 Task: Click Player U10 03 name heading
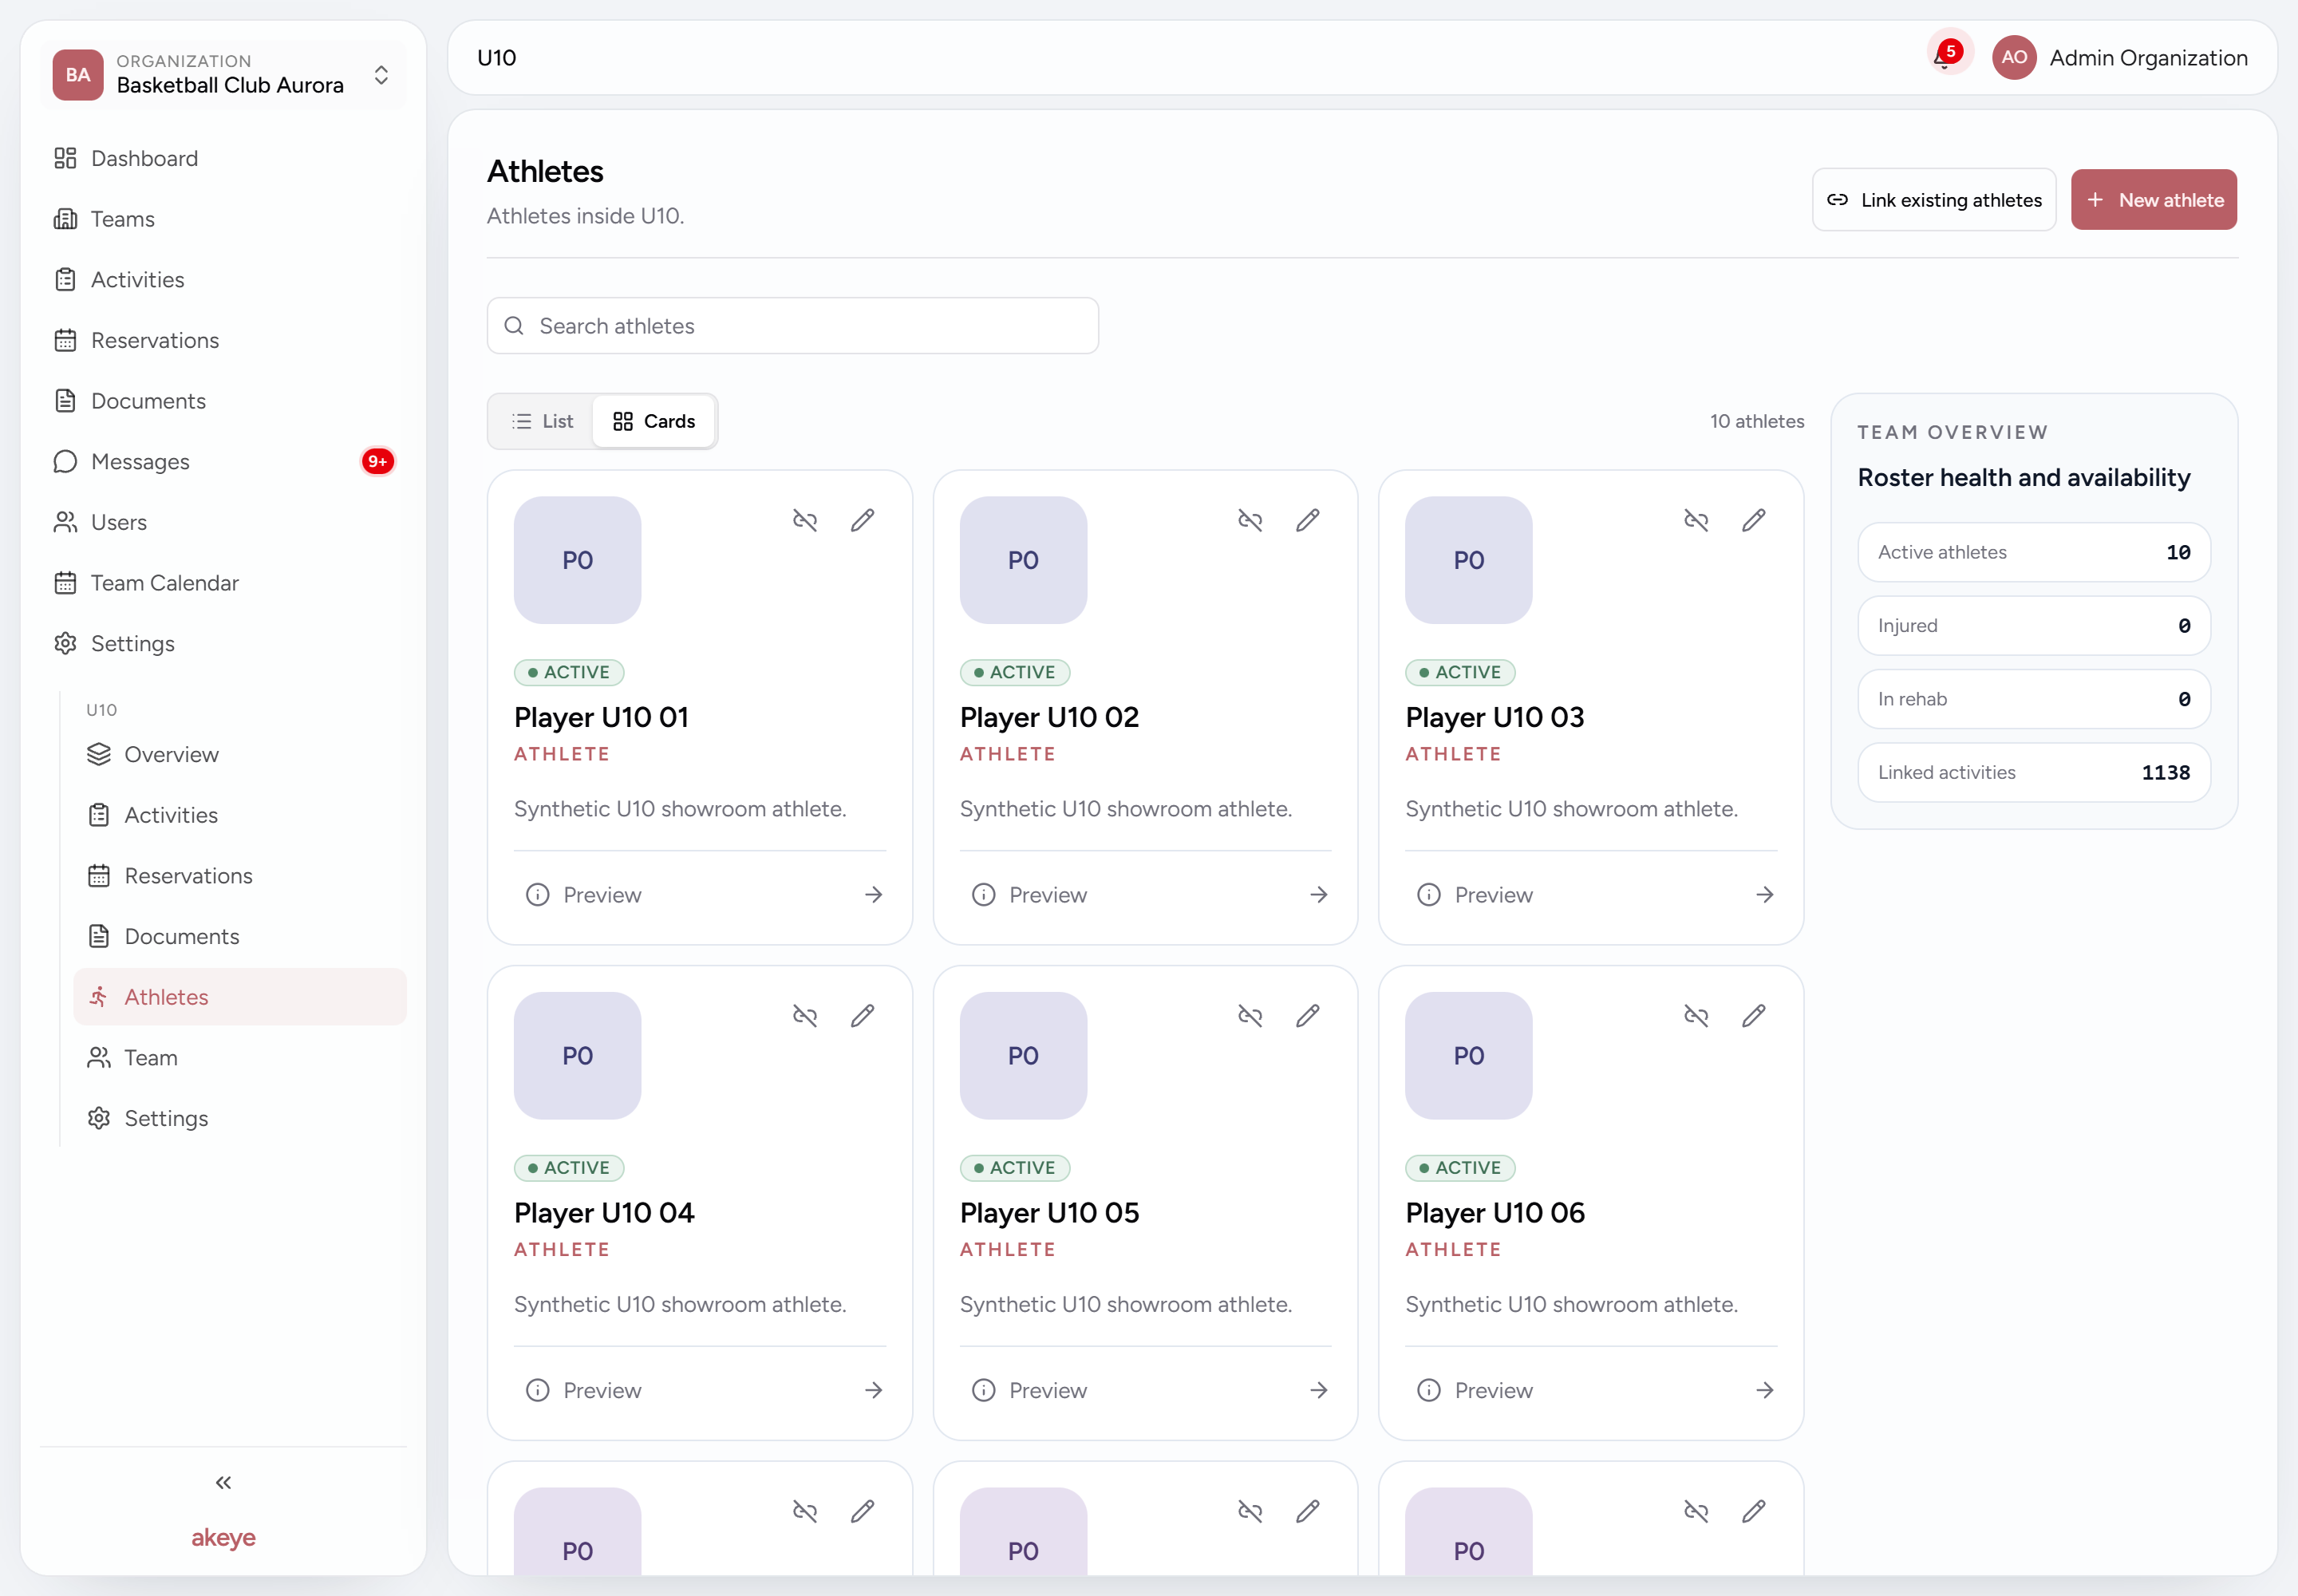[1495, 717]
